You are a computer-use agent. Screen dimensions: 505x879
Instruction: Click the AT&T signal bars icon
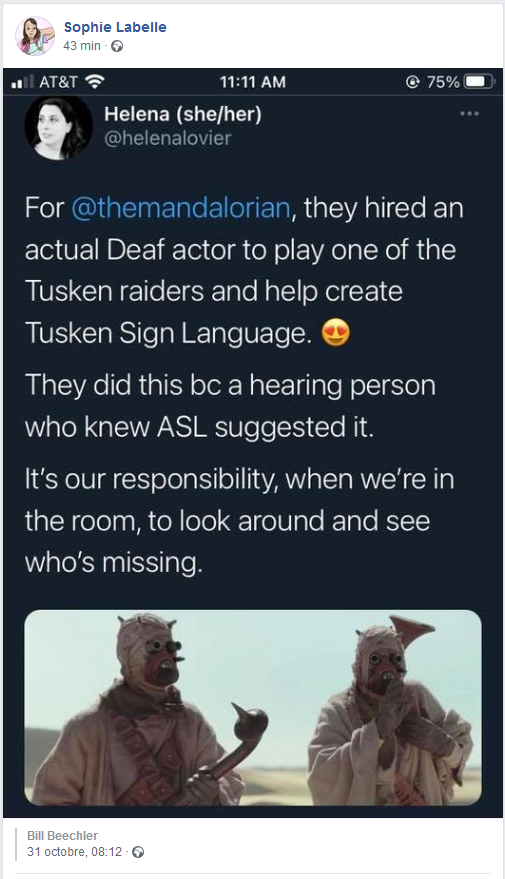click(21, 82)
